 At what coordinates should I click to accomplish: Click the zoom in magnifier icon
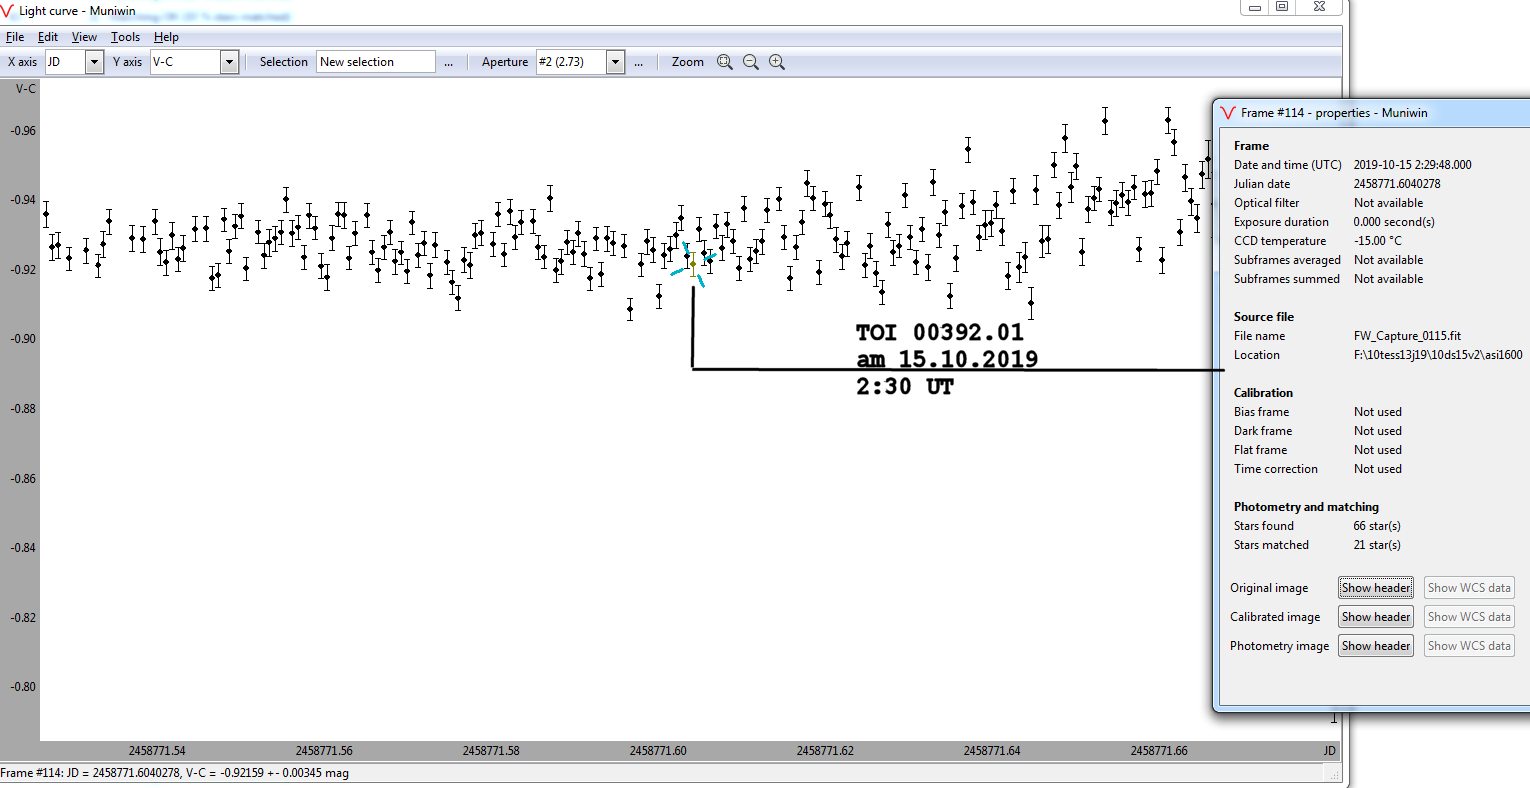776,62
